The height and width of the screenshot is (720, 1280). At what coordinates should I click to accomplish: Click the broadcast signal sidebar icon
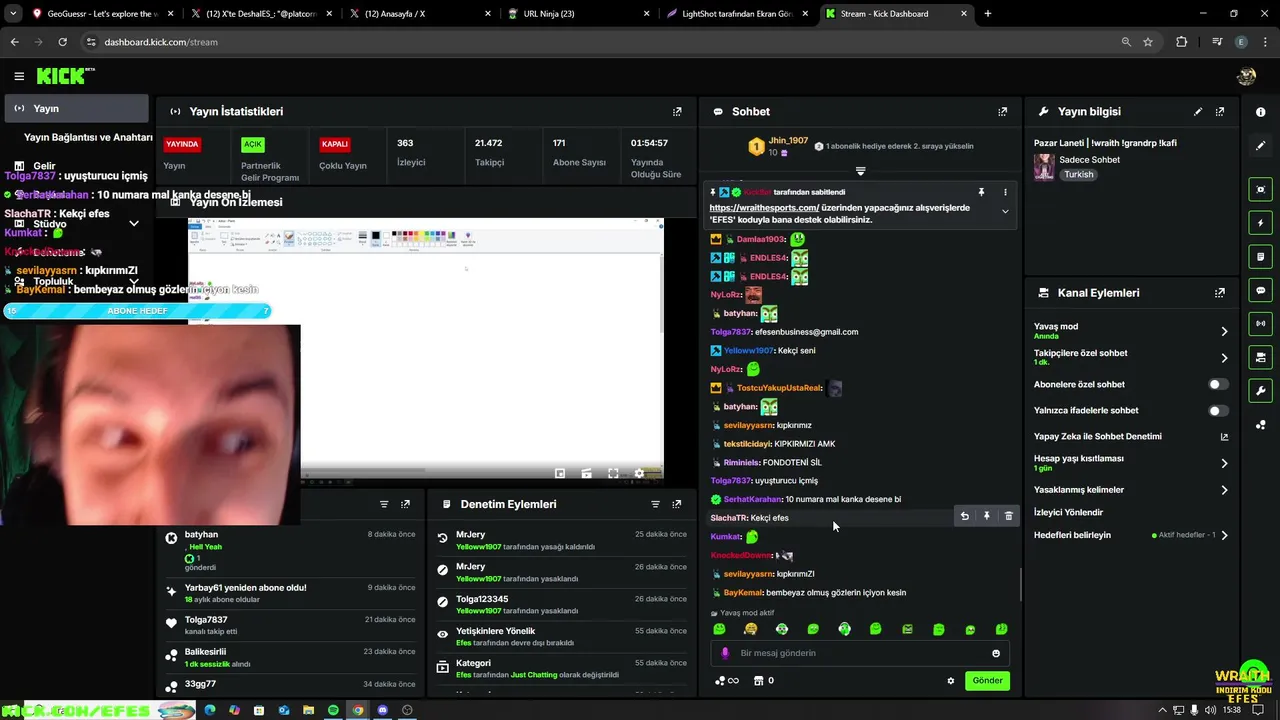click(1260, 324)
